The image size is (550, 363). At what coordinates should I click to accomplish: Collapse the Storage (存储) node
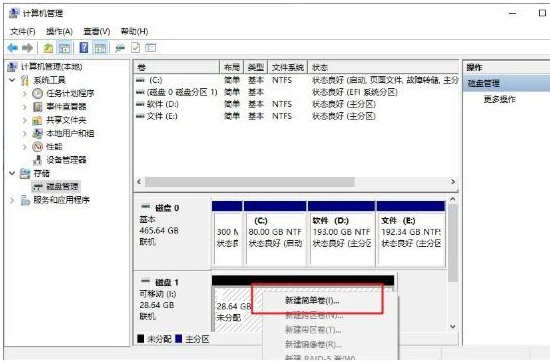click(12, 173)
